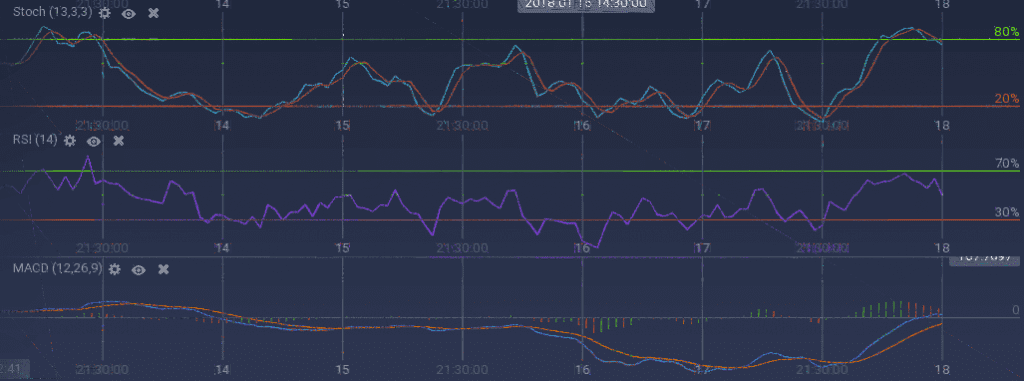Click the Stoch (13,3,3) label
The image size is (1024, 381).
[x=53, y=12]
